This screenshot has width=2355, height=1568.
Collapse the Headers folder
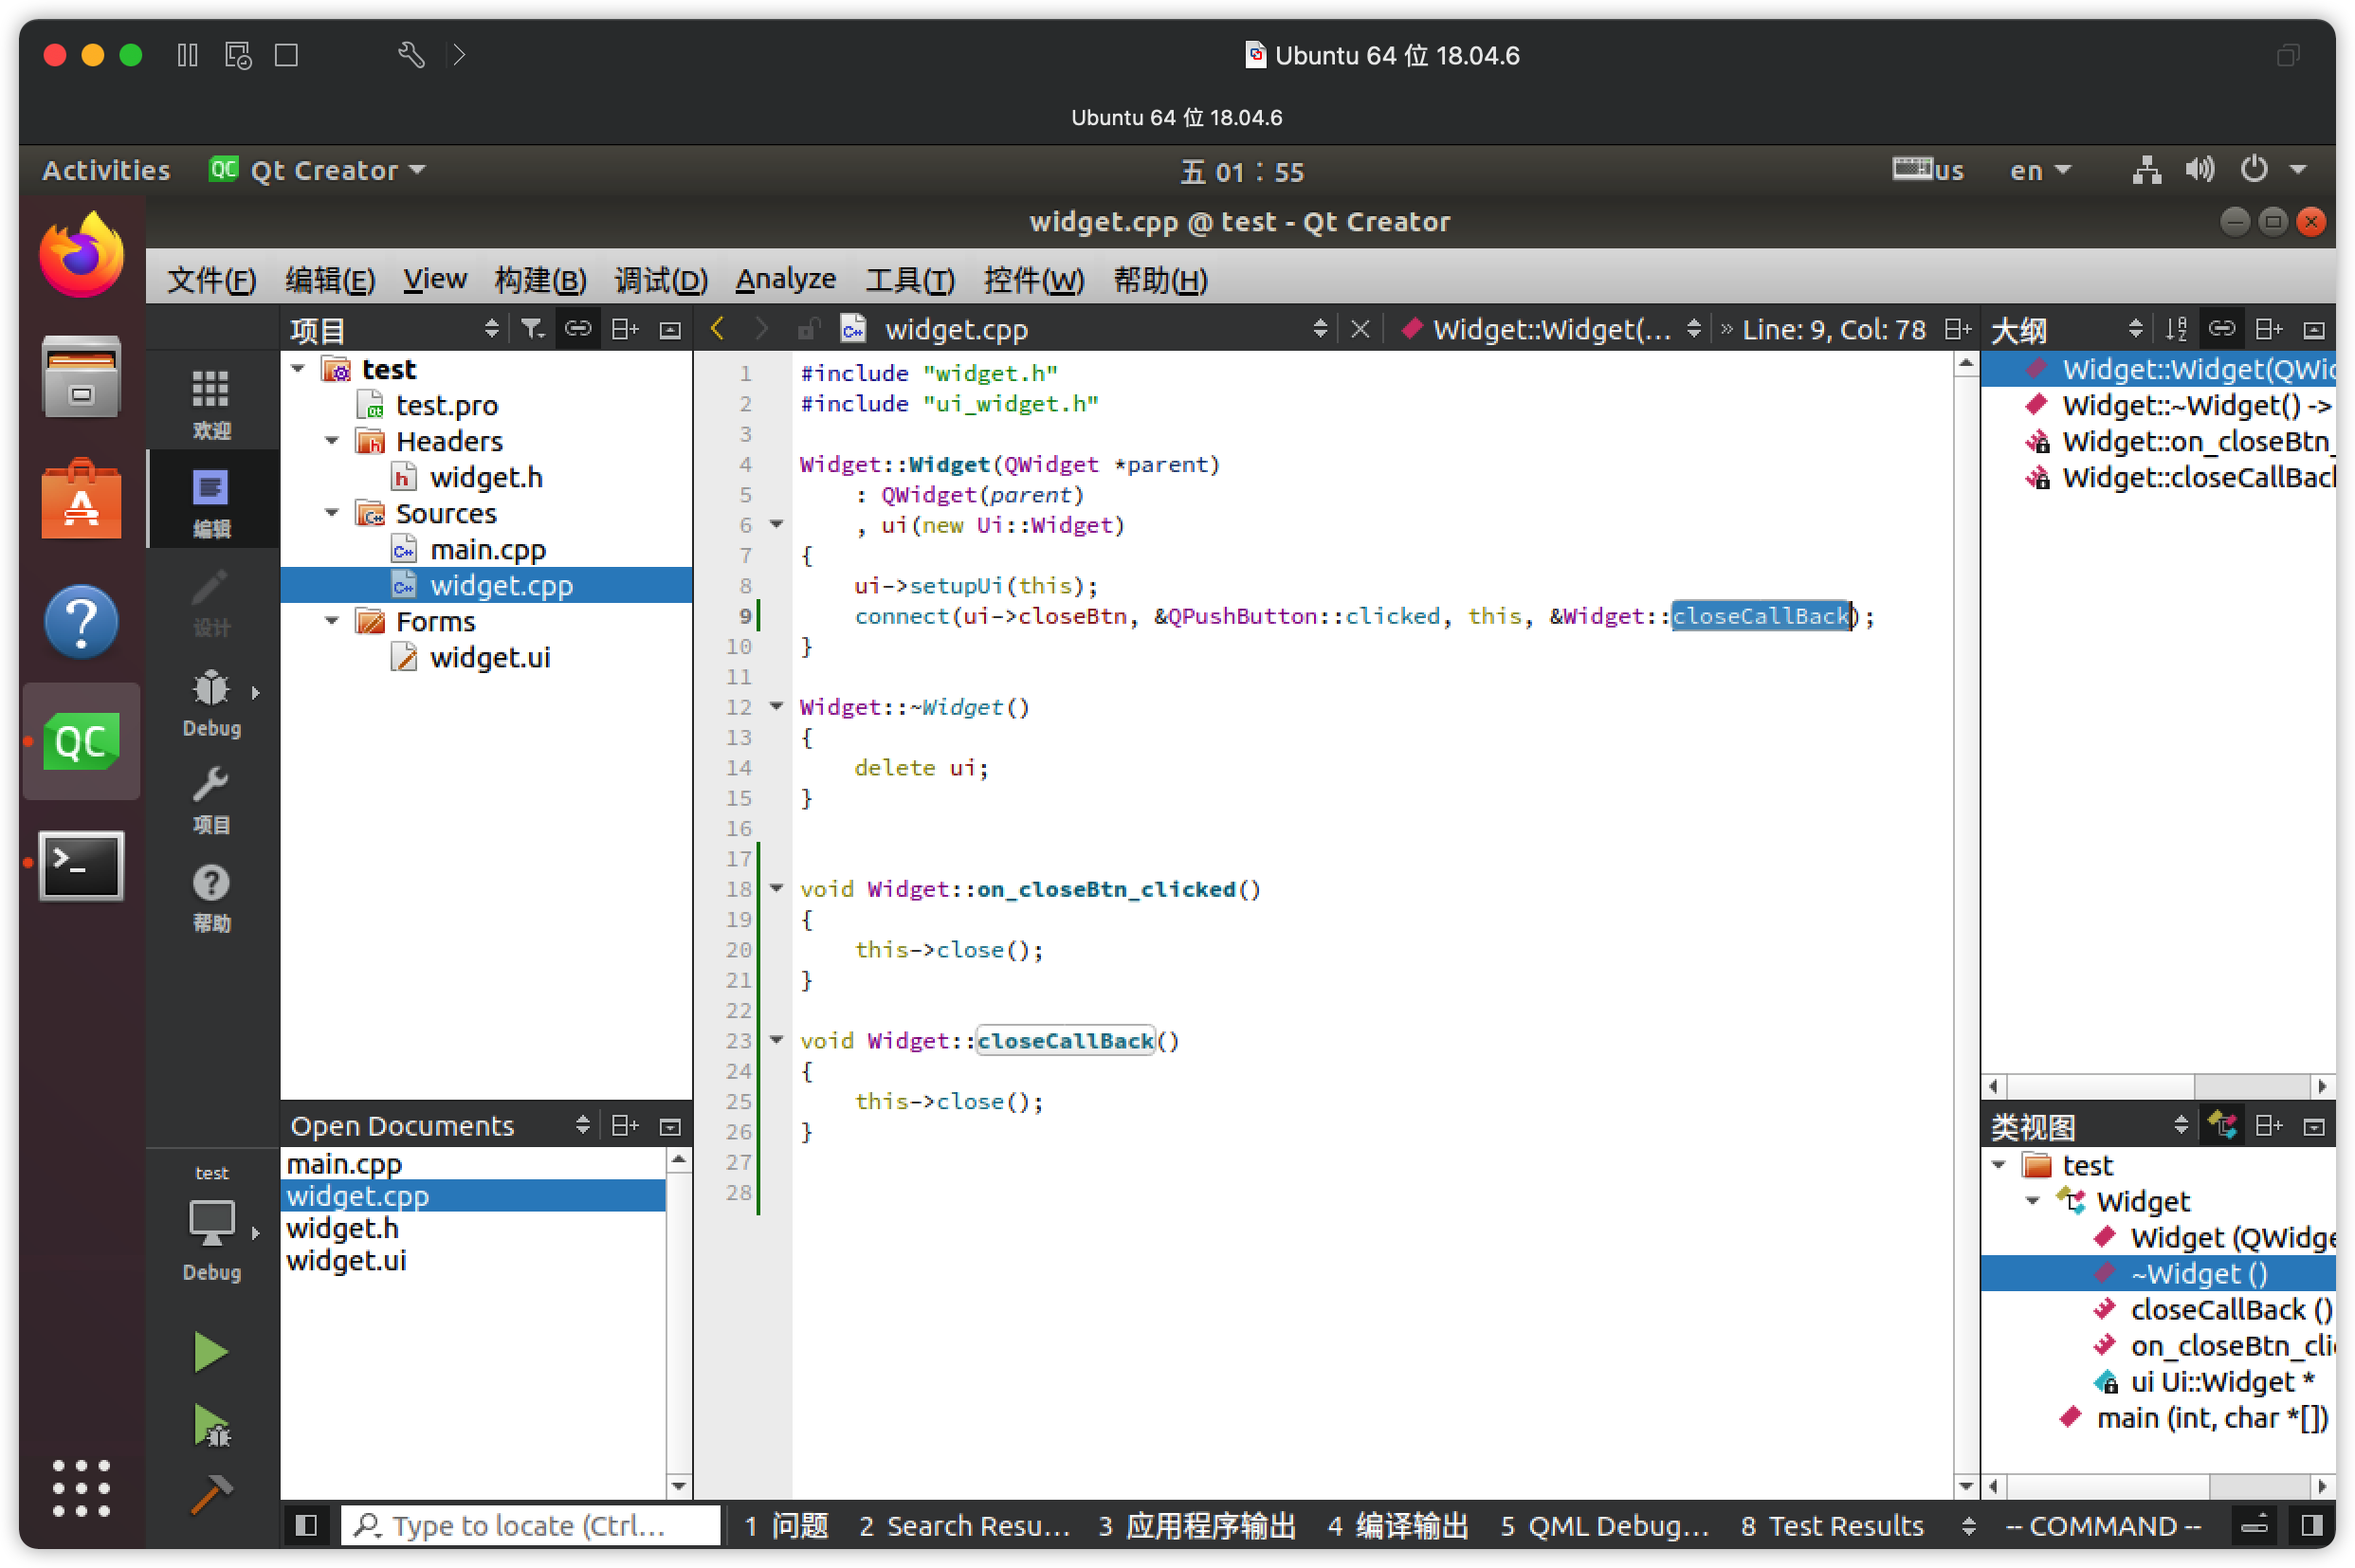[332, 441]
